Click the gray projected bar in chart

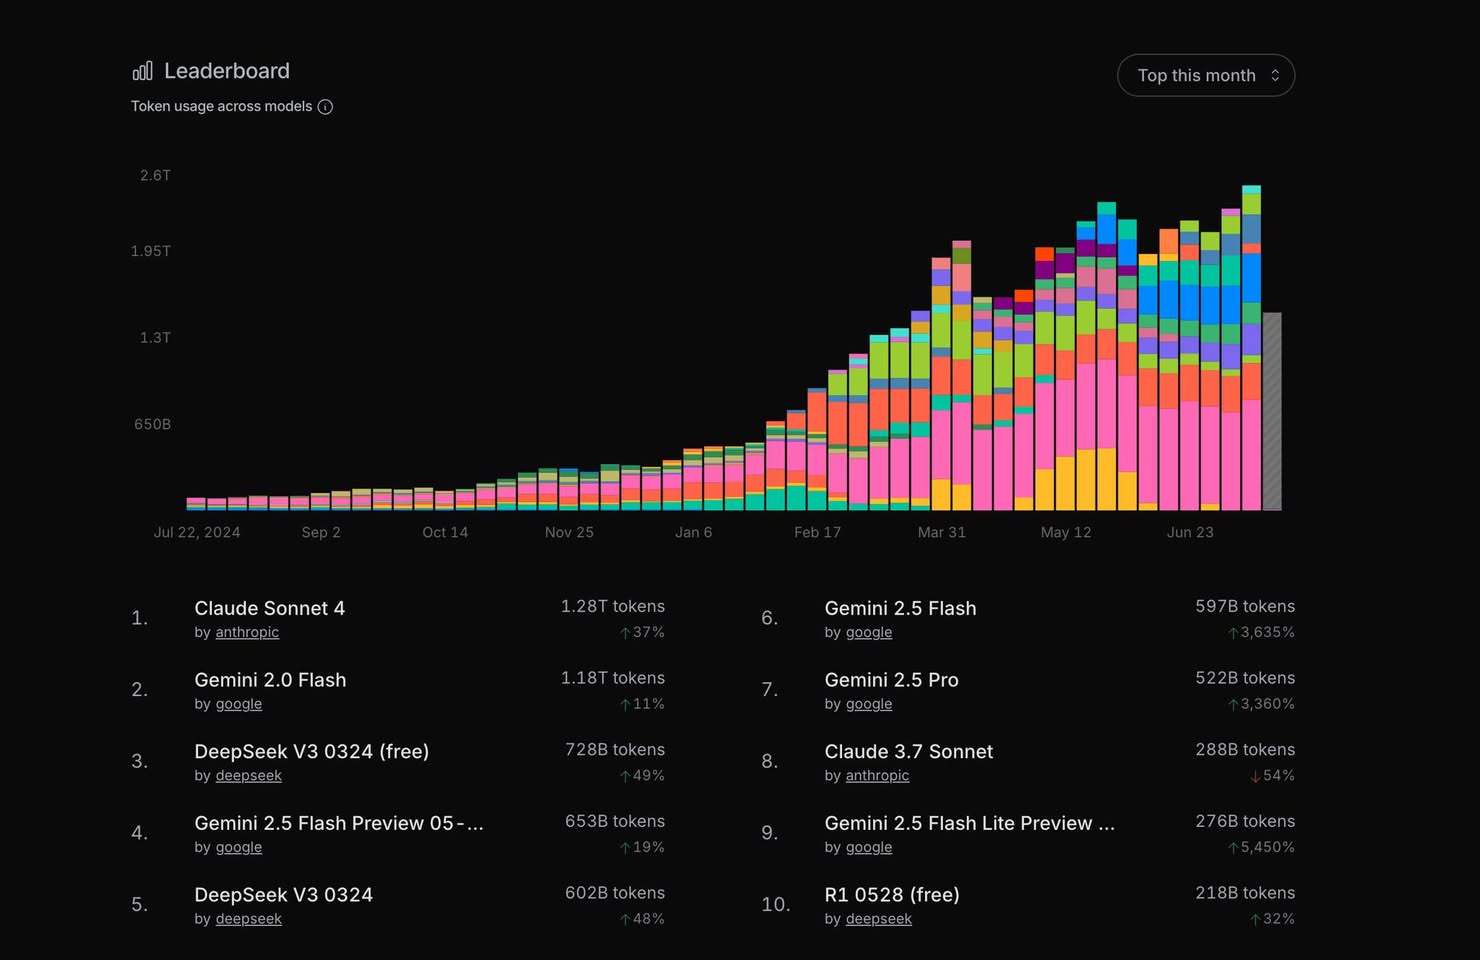tap(1272, 411)
